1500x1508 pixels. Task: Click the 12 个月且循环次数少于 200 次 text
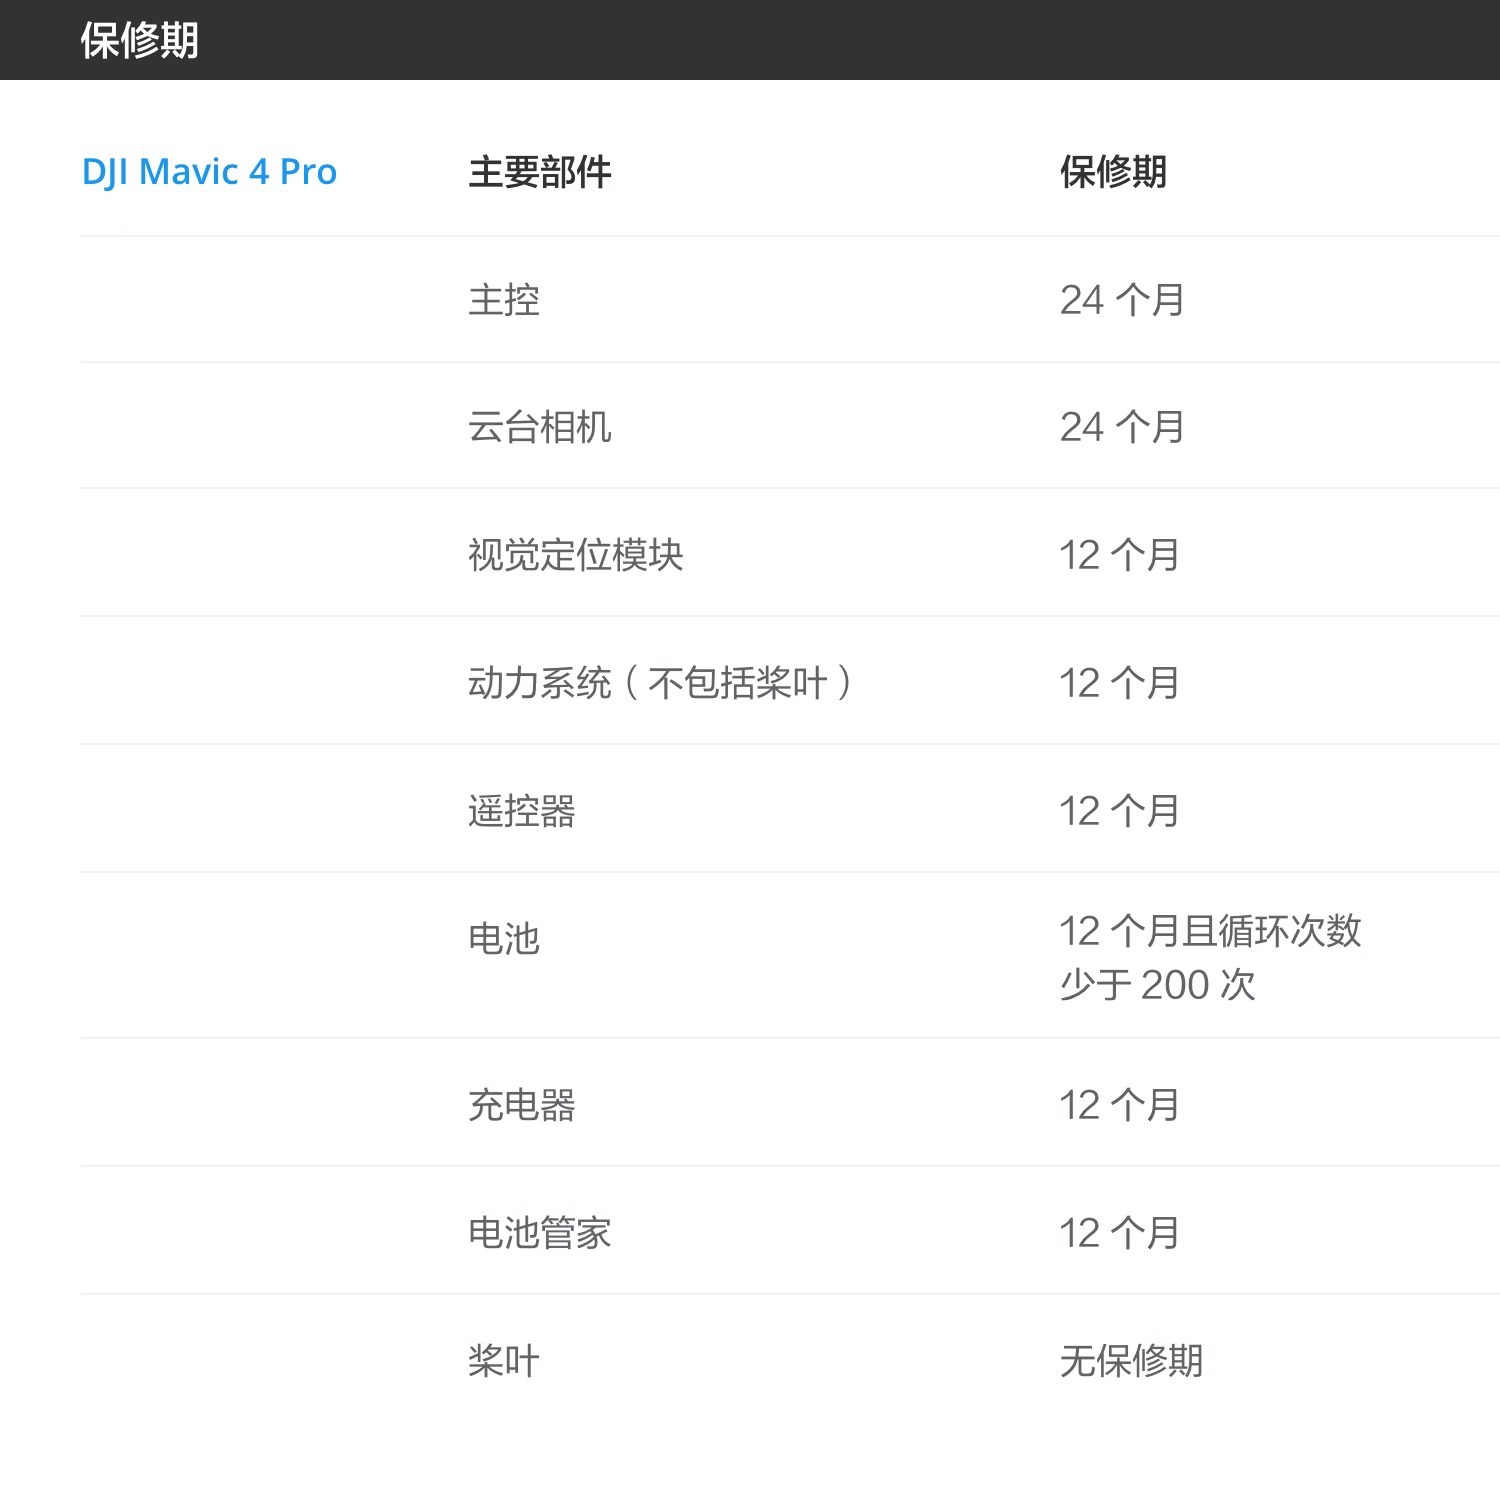pos(1214,958)
